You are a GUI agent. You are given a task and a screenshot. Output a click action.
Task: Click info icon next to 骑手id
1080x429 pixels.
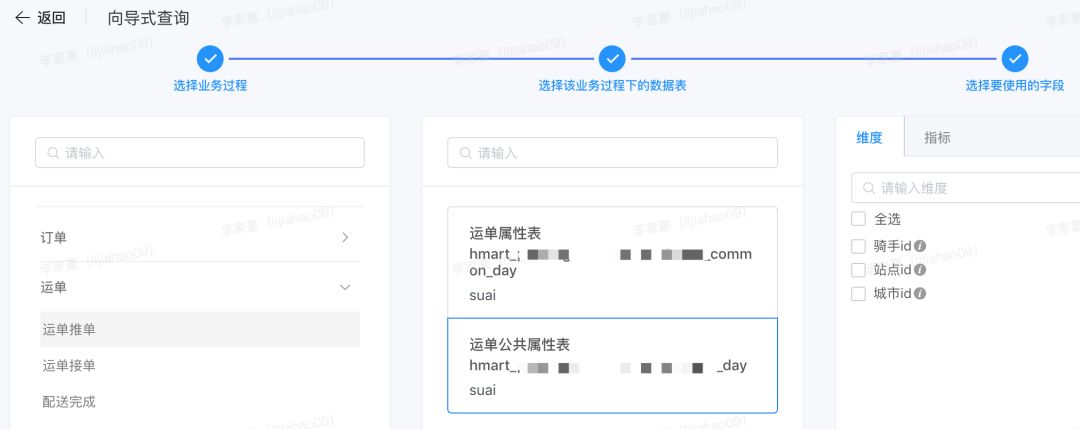coord(920,246)
